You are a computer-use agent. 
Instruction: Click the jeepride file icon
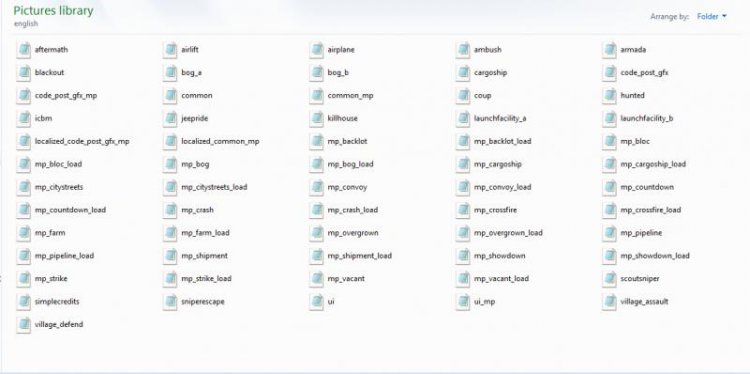pyautogui.click(x=170, y=118)
